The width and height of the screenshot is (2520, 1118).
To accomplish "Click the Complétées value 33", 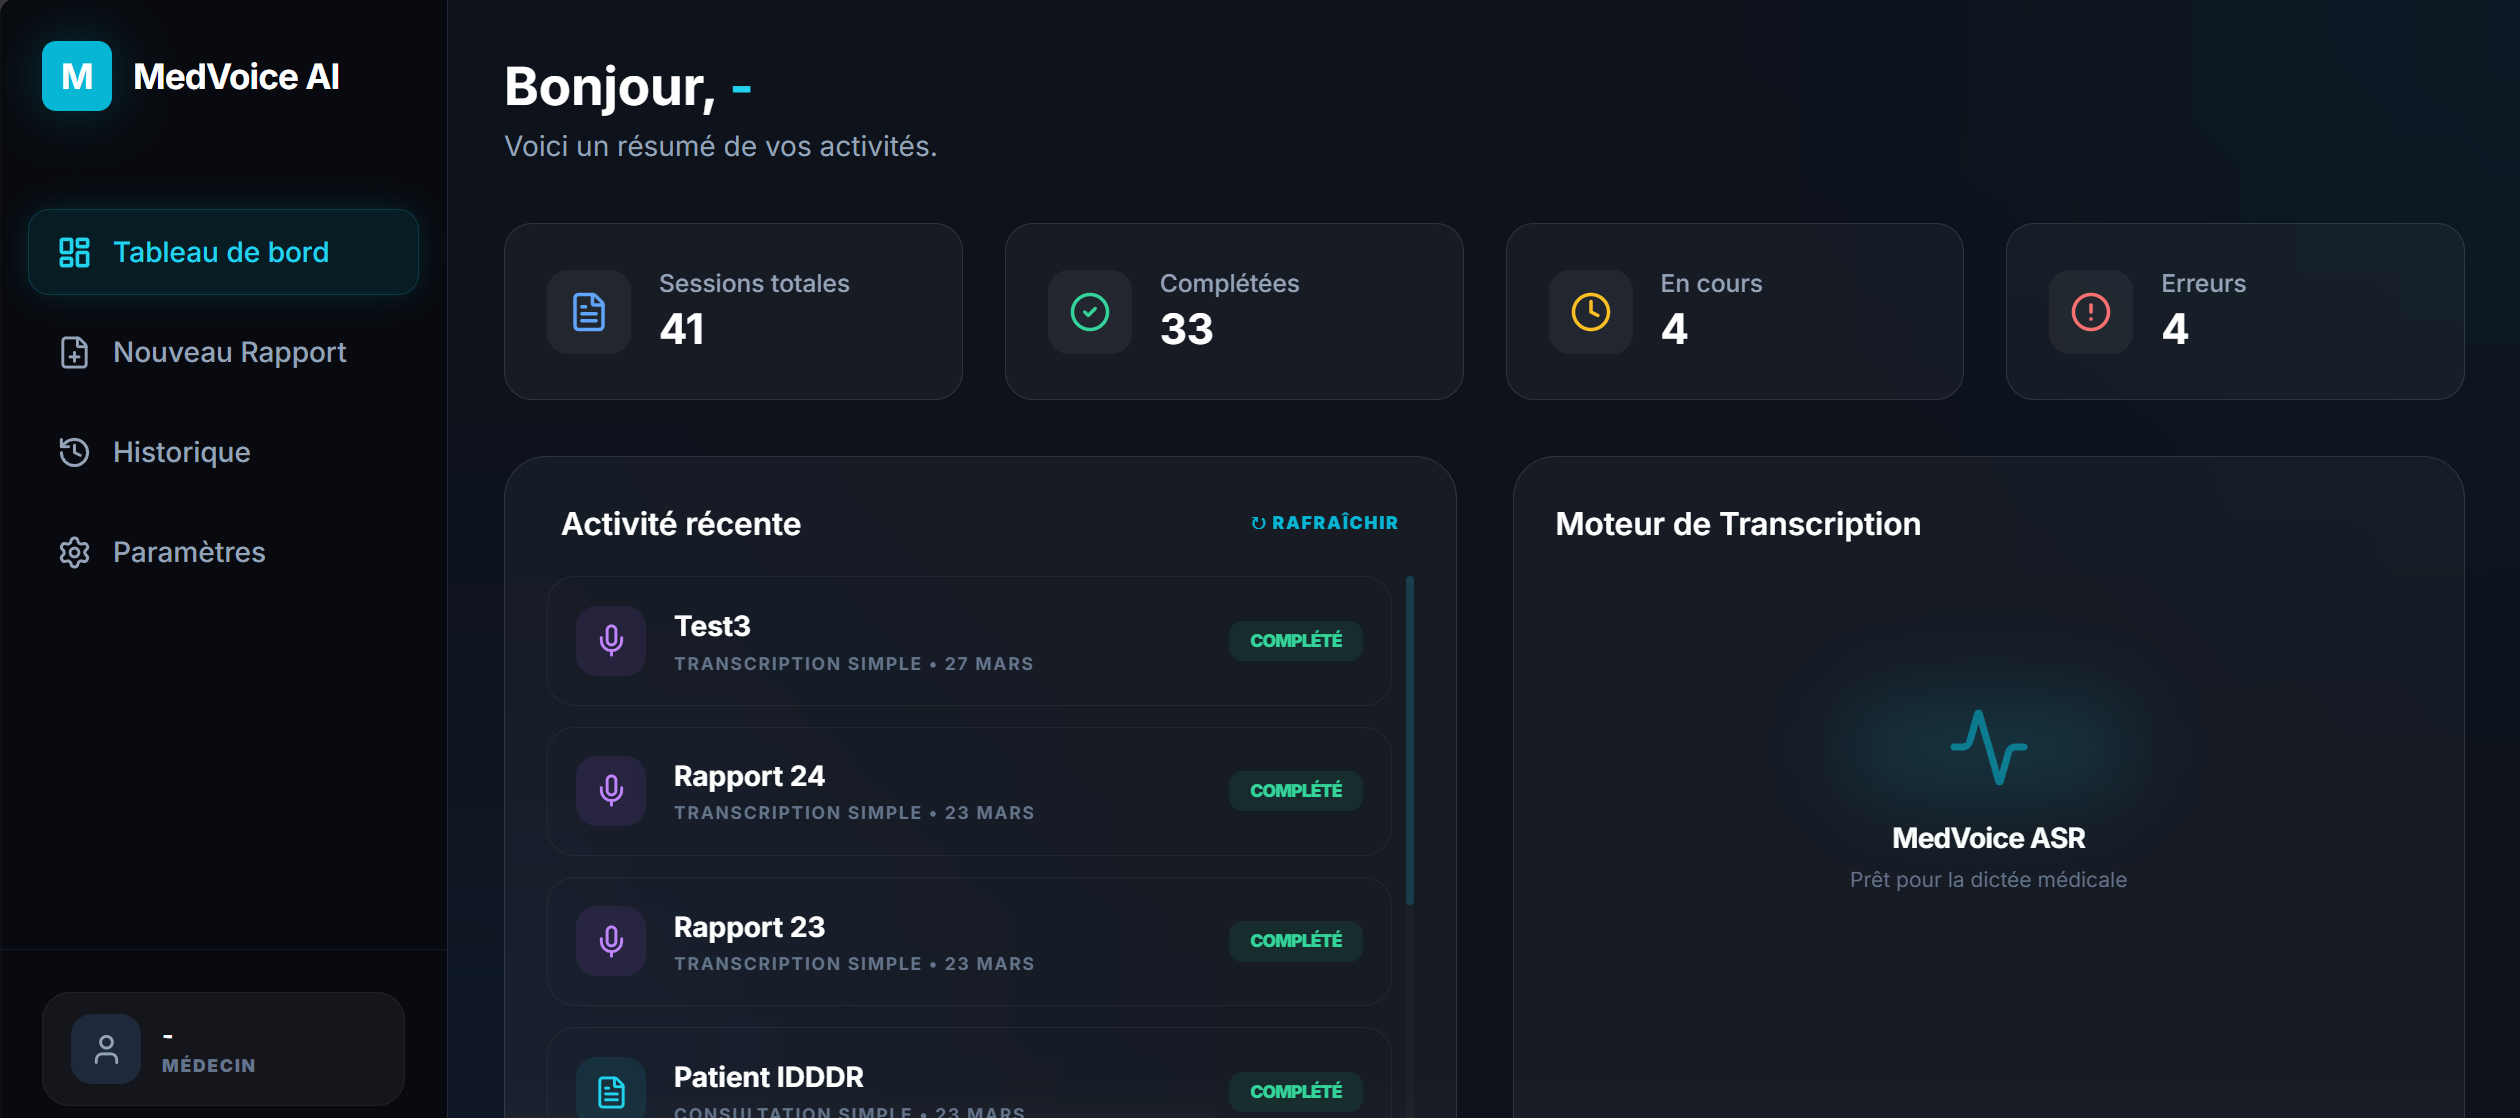I will [1187, 329].
